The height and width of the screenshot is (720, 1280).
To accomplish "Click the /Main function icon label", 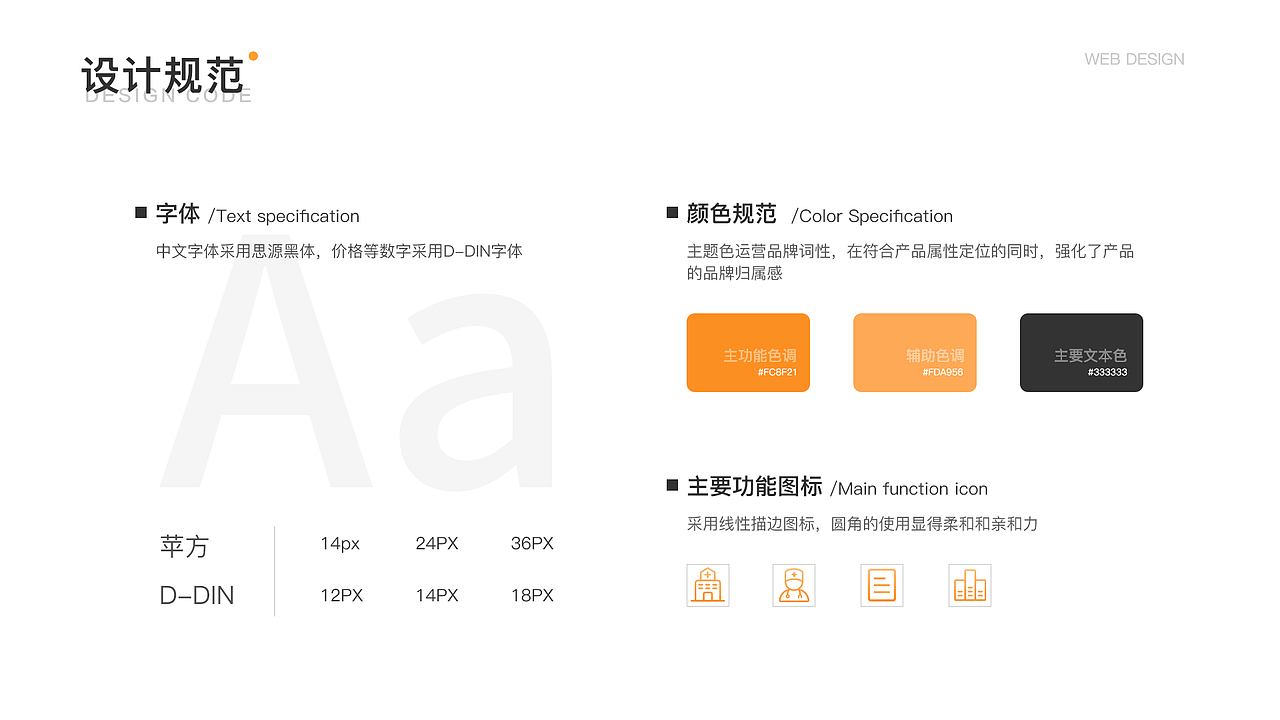I will [x=909, y=489].
